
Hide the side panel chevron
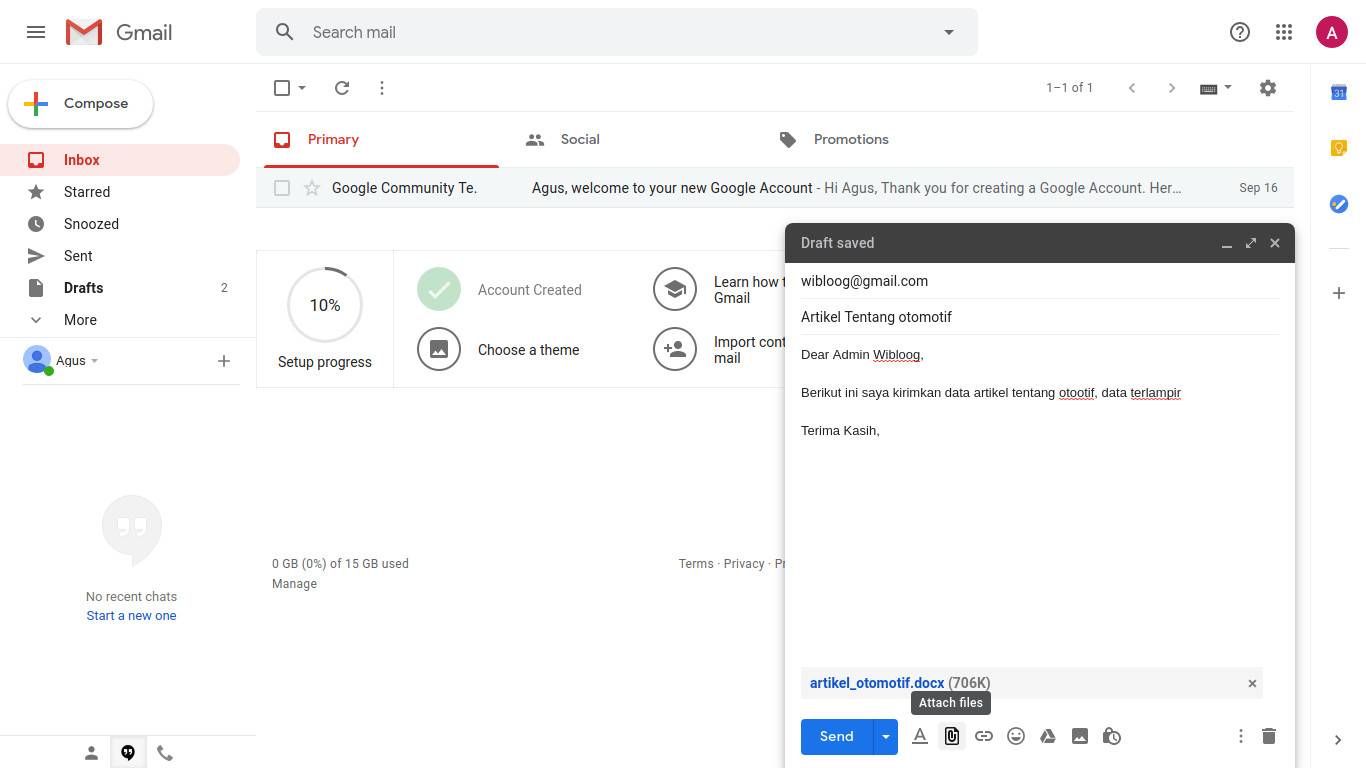point(1338,740)
